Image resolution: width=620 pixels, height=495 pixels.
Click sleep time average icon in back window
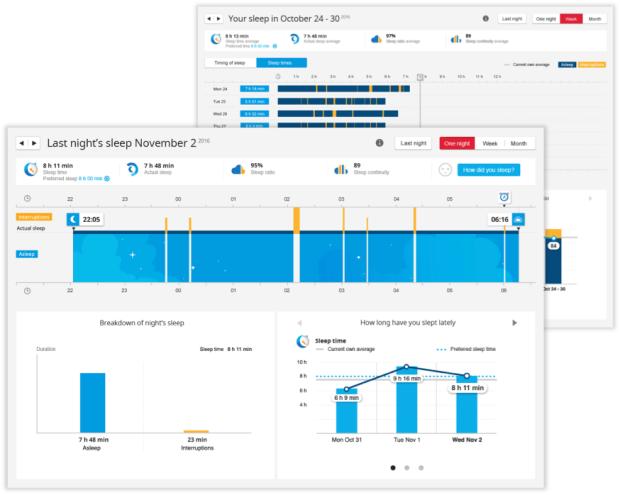point(216,39)
